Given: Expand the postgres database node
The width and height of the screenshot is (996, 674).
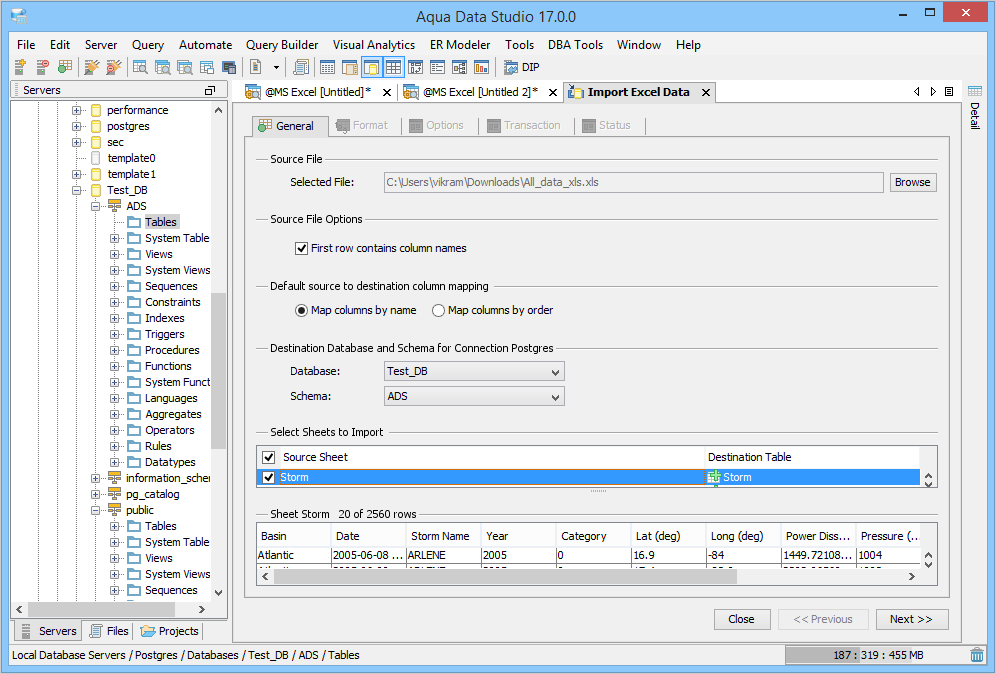Looking at the screenshot, I should [x=76, y=126].
